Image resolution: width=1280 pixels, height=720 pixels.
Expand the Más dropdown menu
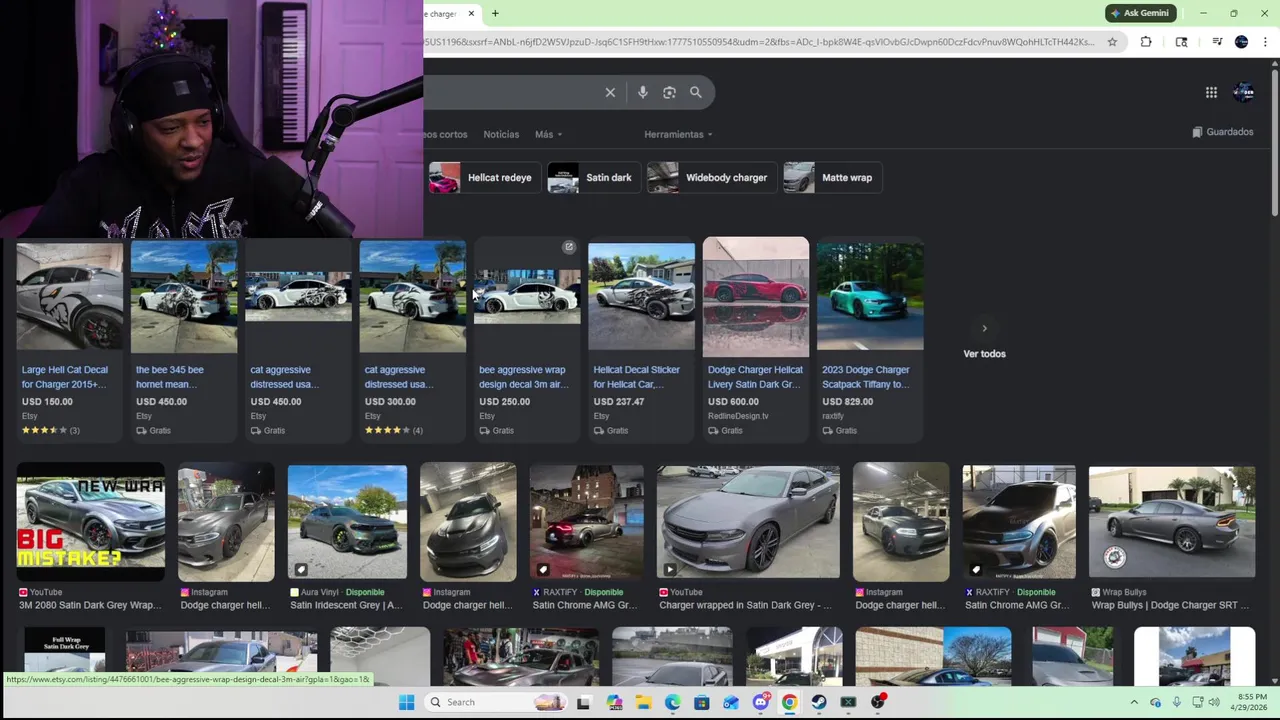click(x=548, y=134)
